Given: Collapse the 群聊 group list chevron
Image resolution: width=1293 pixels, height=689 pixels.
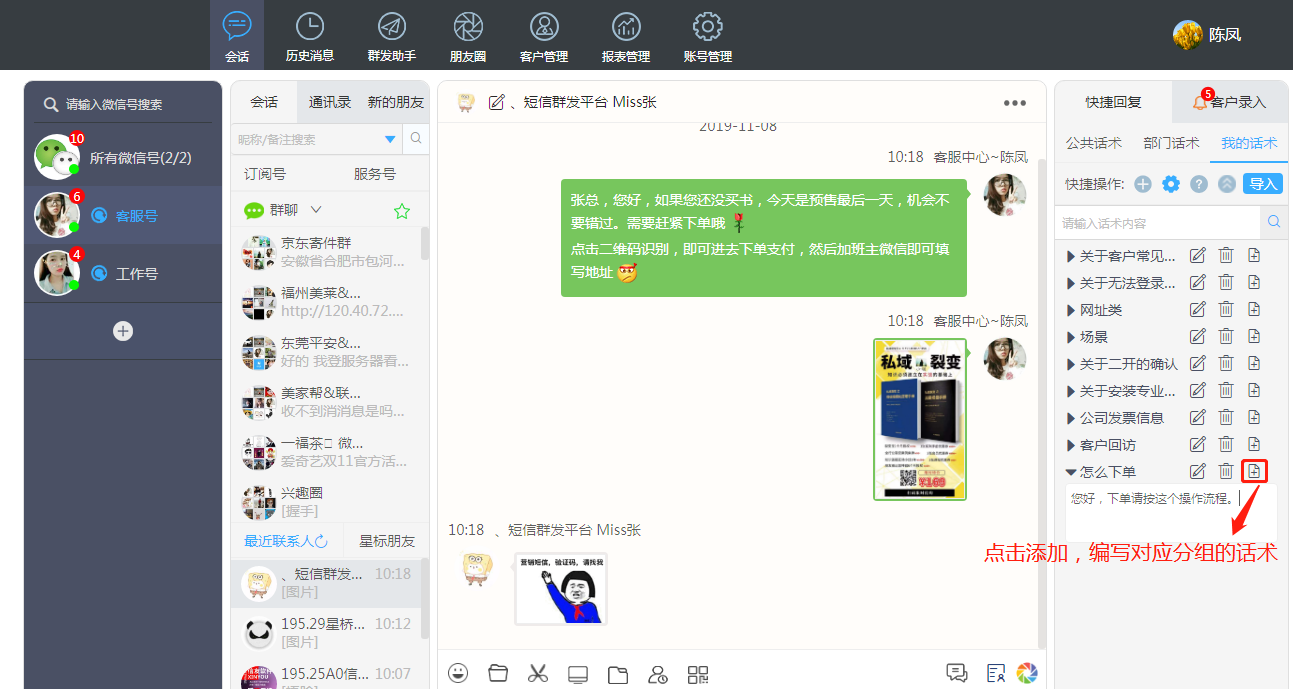Looking at the screenshot, I should 316,210.
